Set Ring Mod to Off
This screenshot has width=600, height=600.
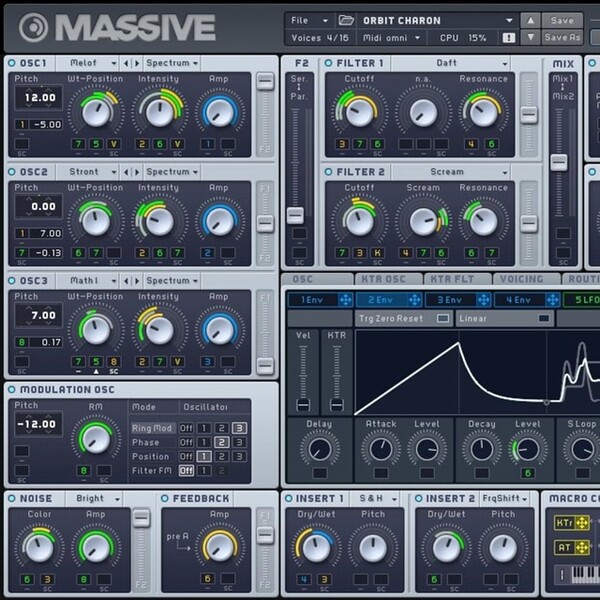186,428
